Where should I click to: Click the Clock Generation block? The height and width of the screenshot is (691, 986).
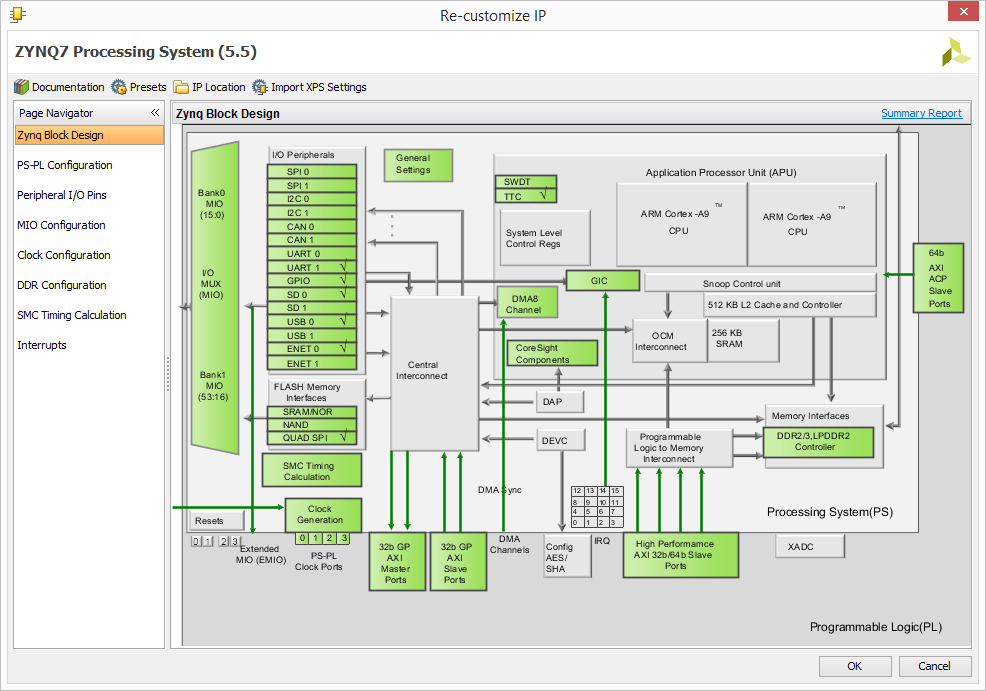point(323,515)
